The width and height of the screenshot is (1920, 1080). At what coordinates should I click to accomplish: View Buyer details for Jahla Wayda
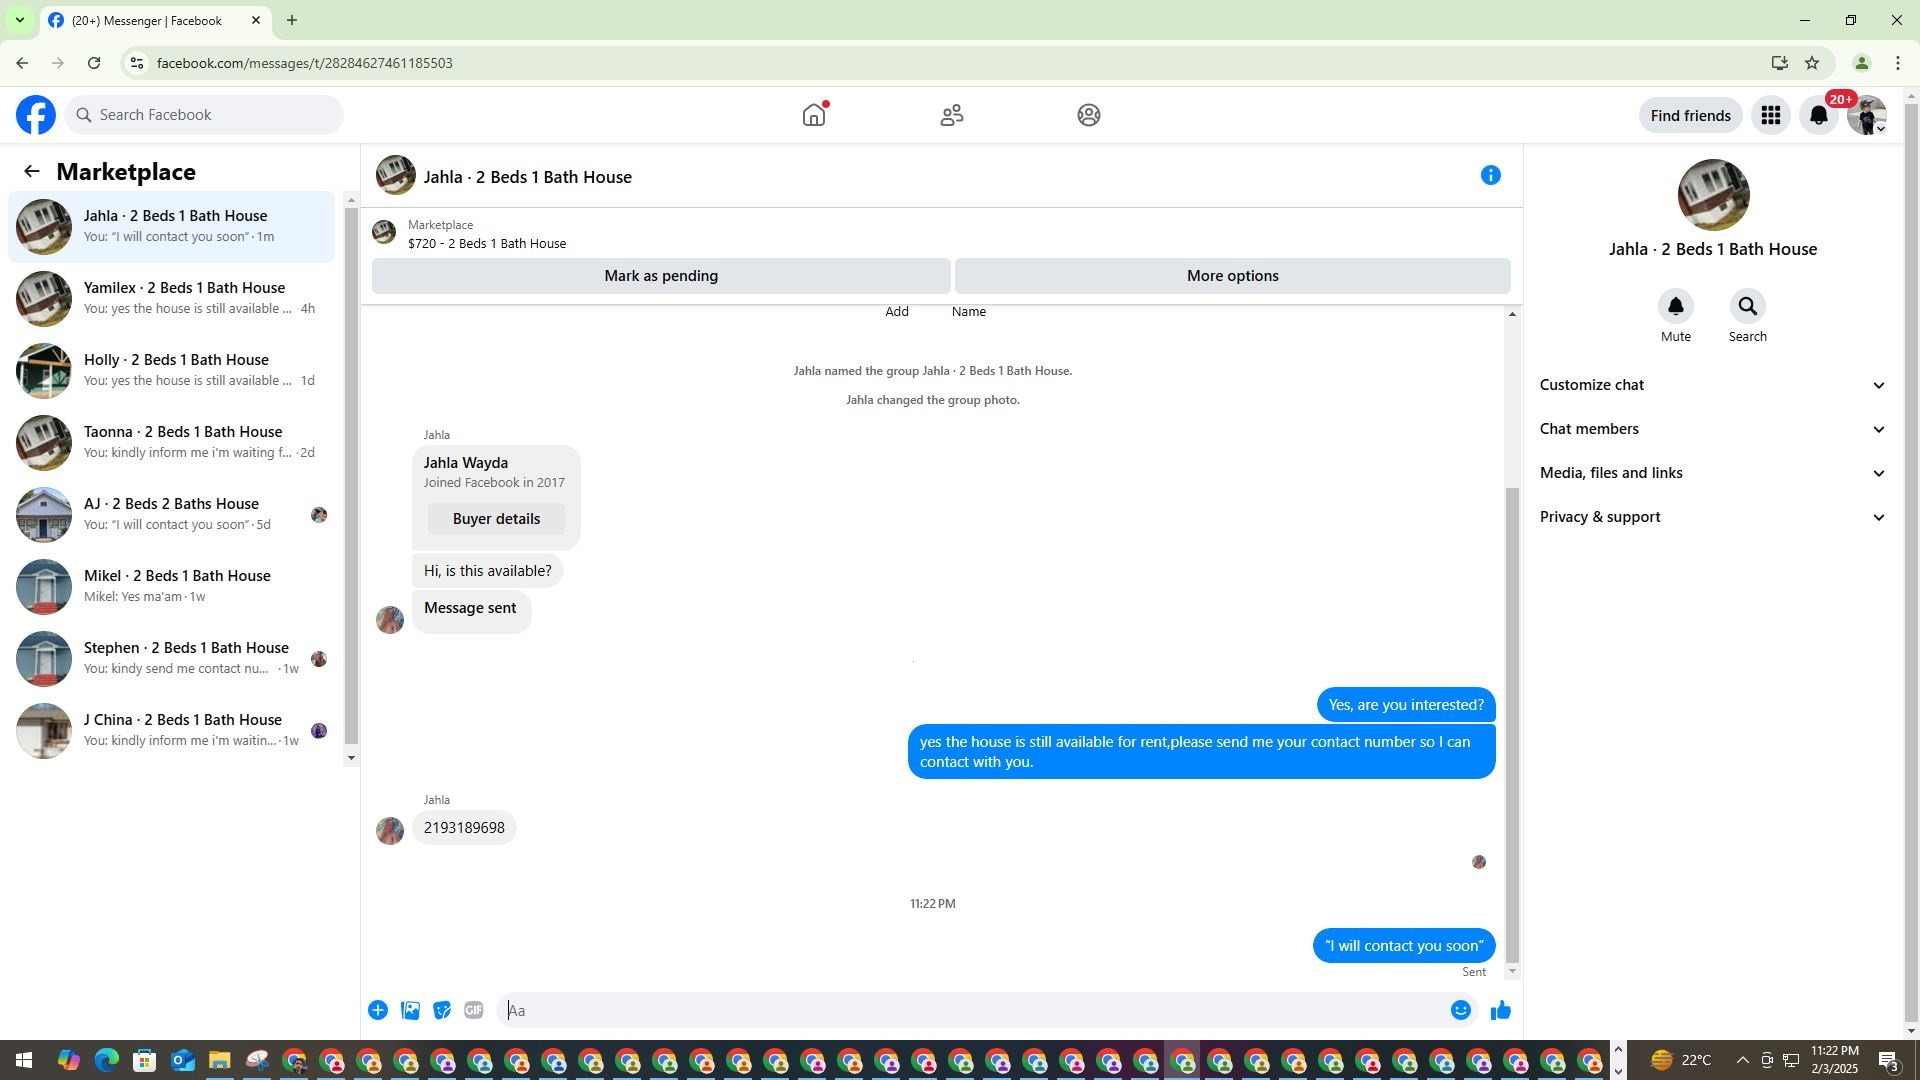[x=496, y=519]
